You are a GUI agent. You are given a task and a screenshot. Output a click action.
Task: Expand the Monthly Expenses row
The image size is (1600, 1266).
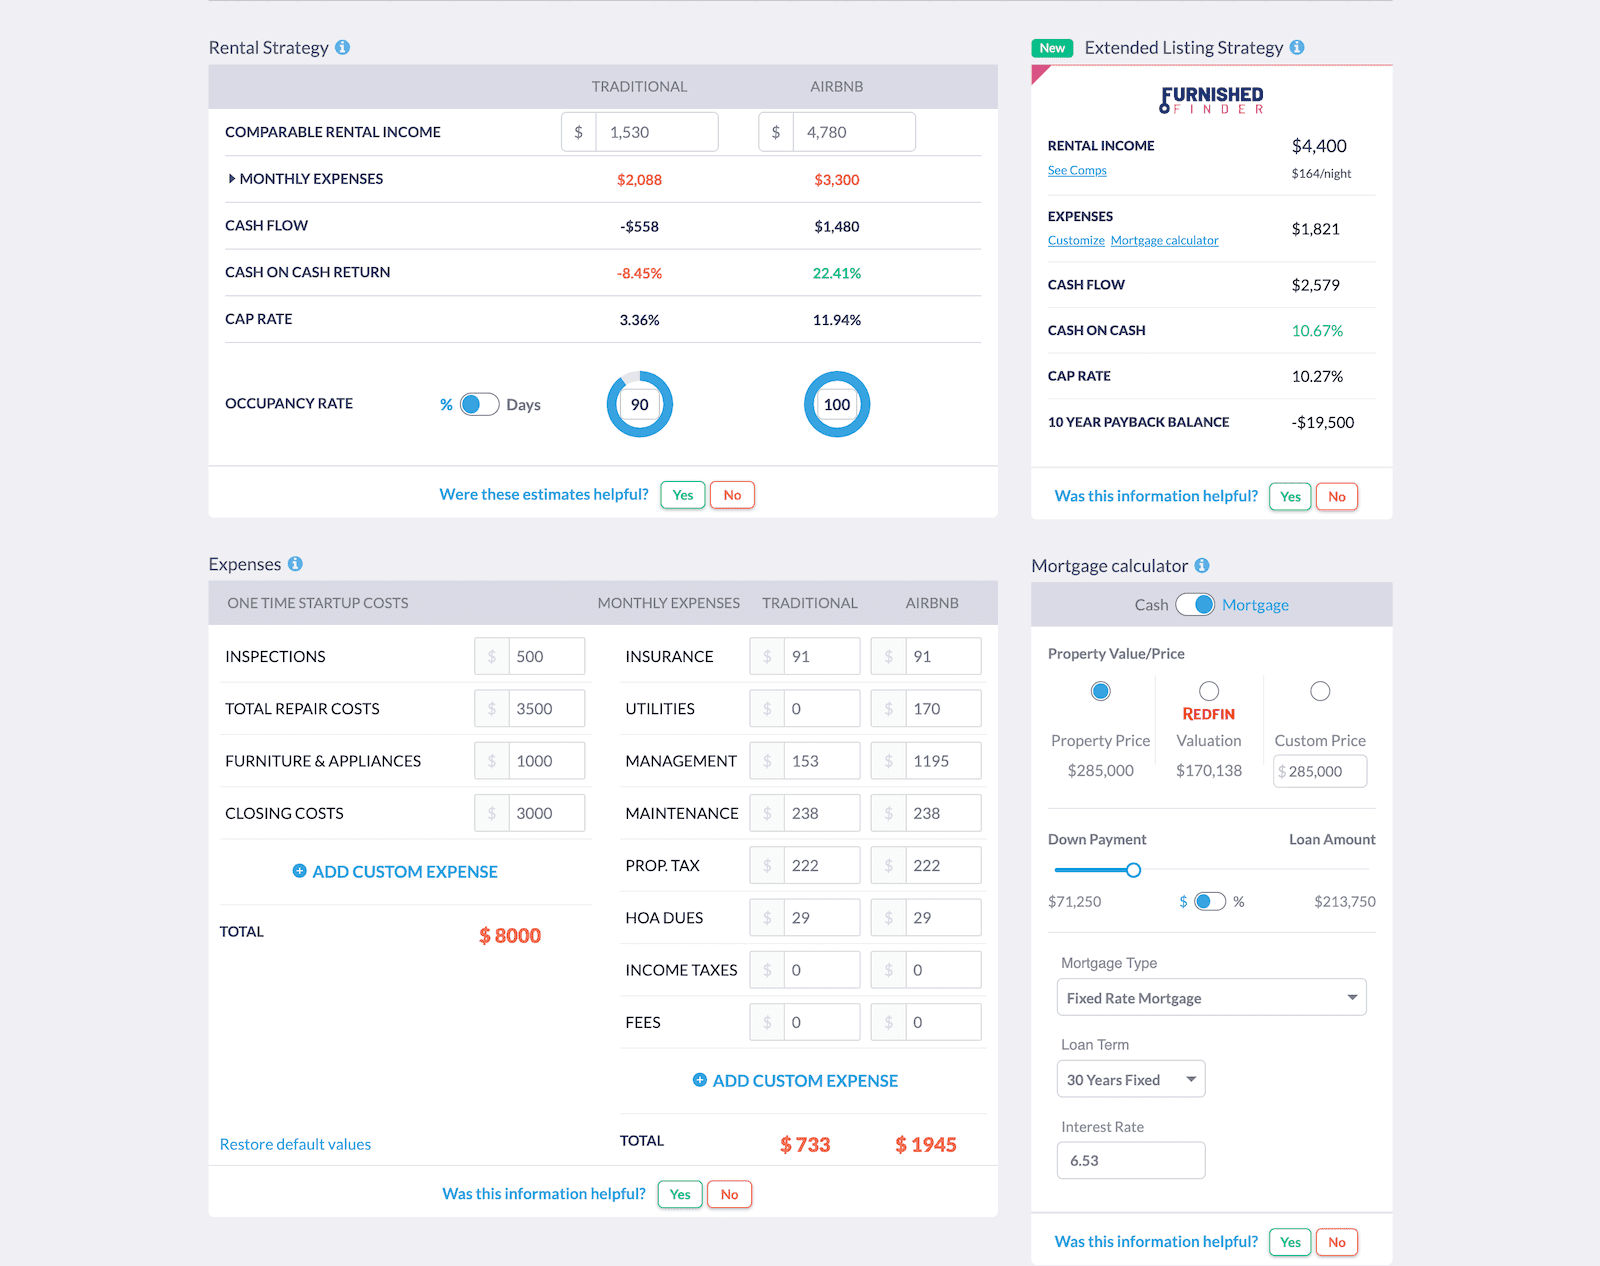pyautogui.click(x=232, y=179)
